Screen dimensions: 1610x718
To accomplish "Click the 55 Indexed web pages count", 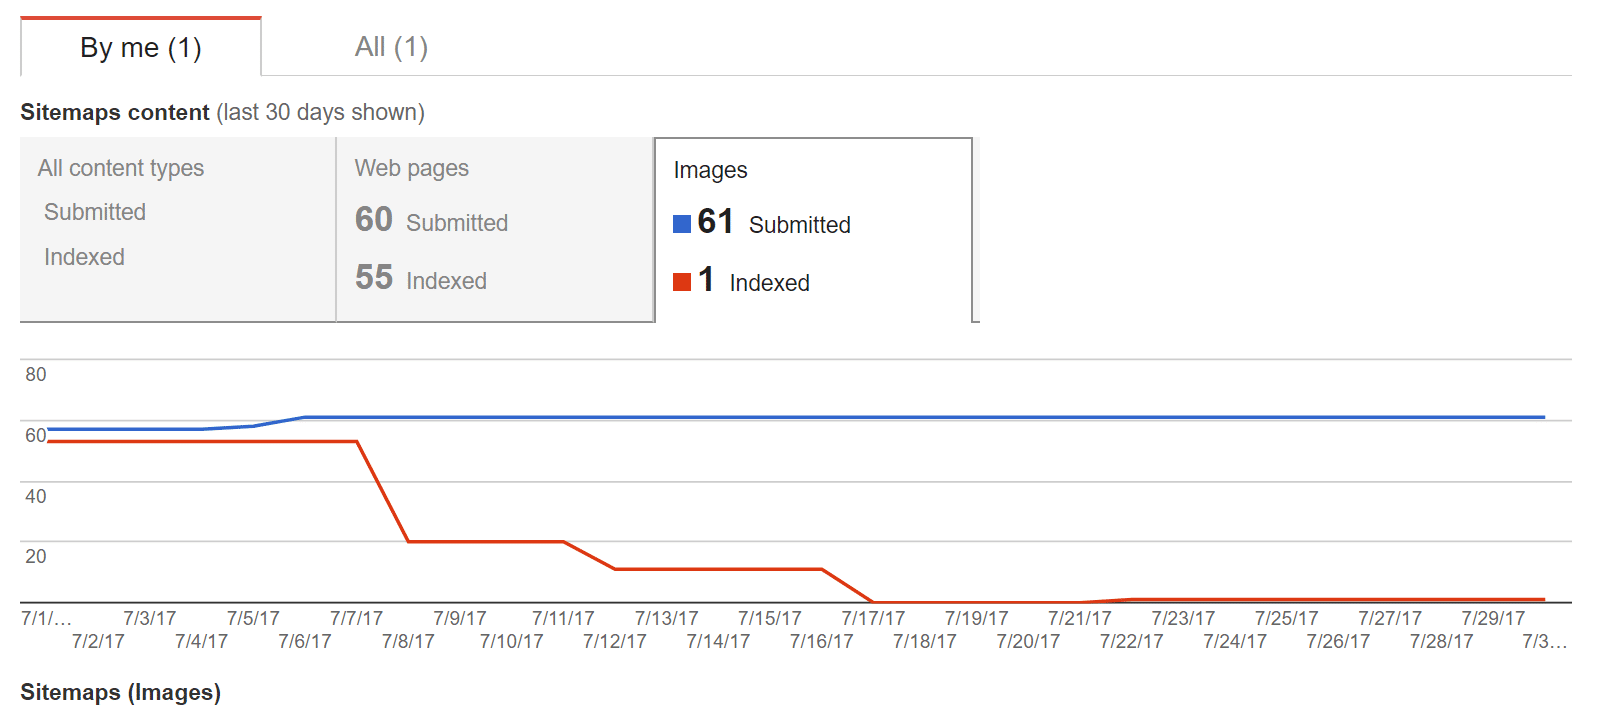I will [373, 278].
